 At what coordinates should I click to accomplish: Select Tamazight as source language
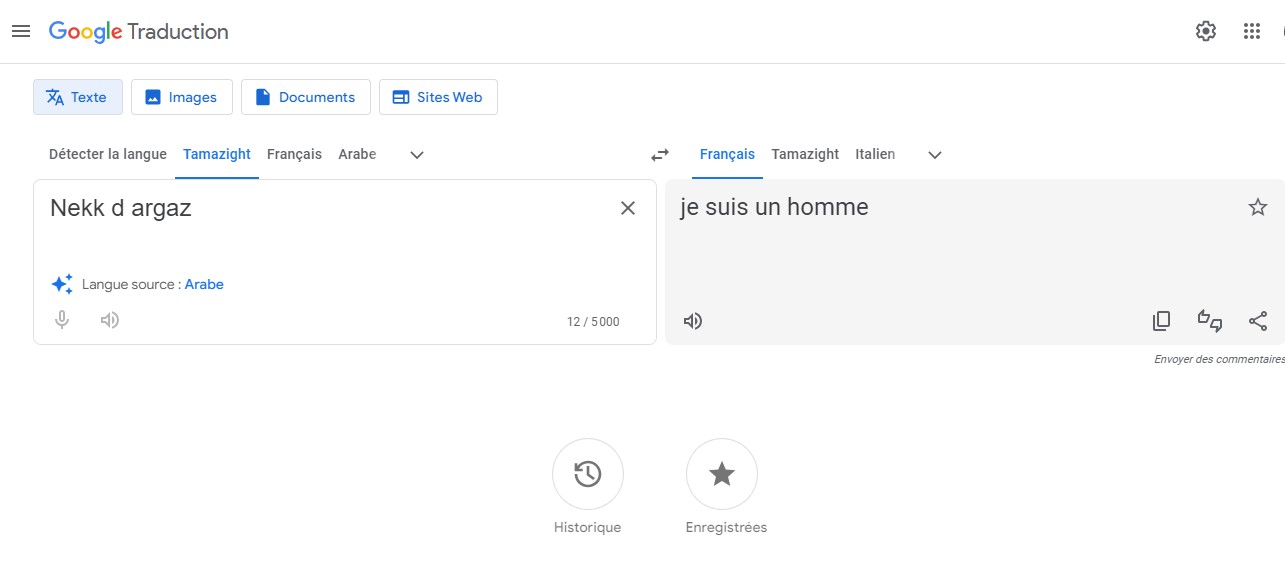pyautogui.click(x=217, y=154)
